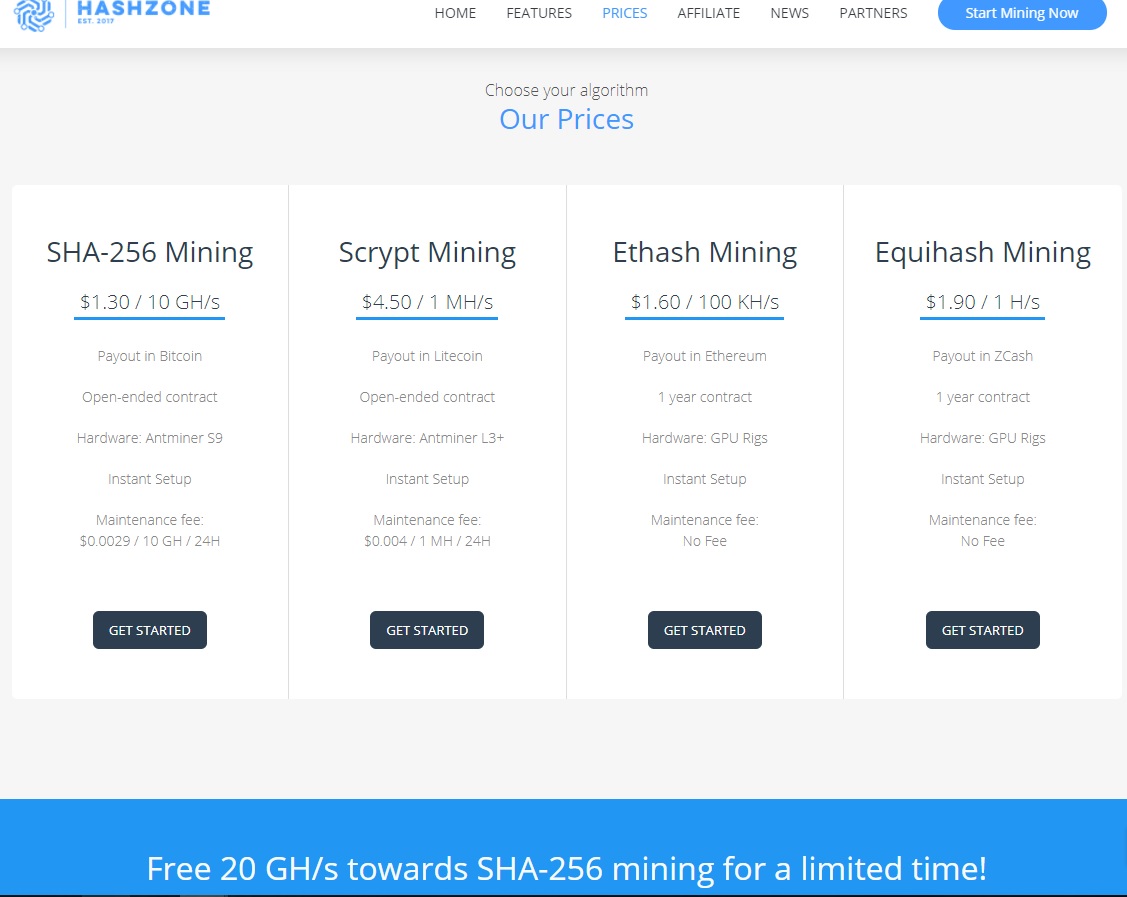This screenshot has width=1127, height=897.
Task: Click the 'Equihash Mining' plan title
Action: (x=983, y=253)
